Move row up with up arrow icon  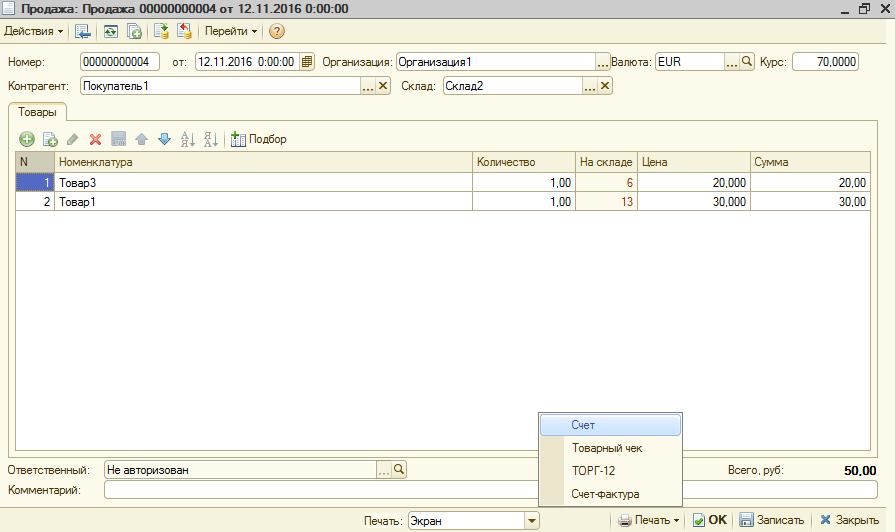(142, 139)
